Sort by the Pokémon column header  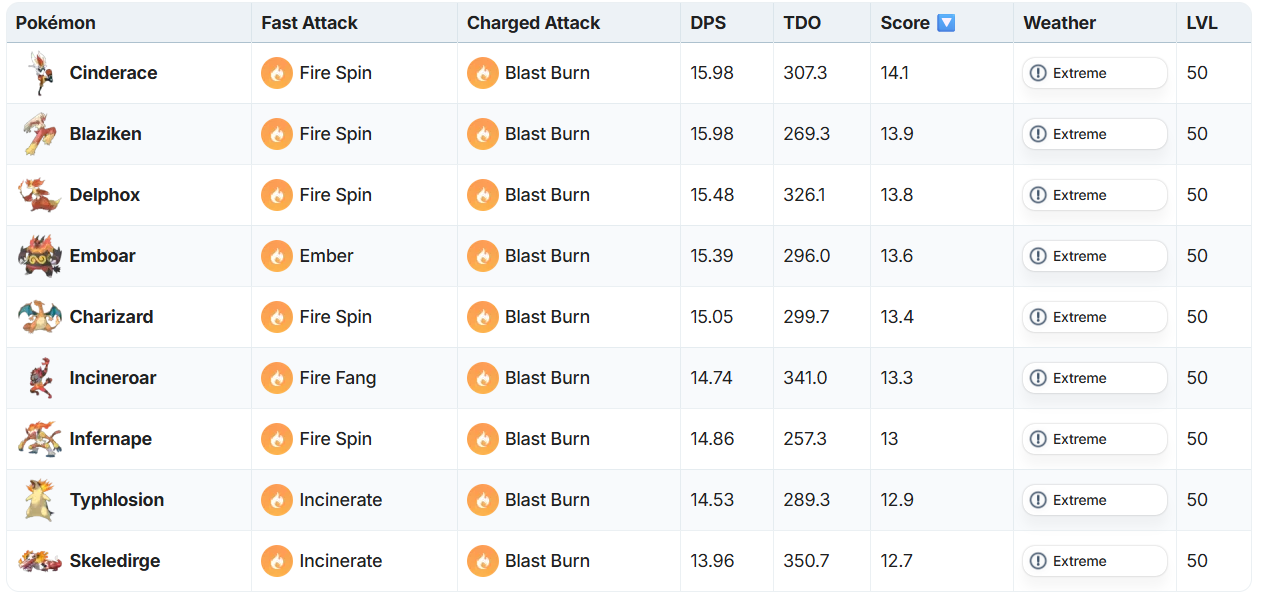[56, 23]
